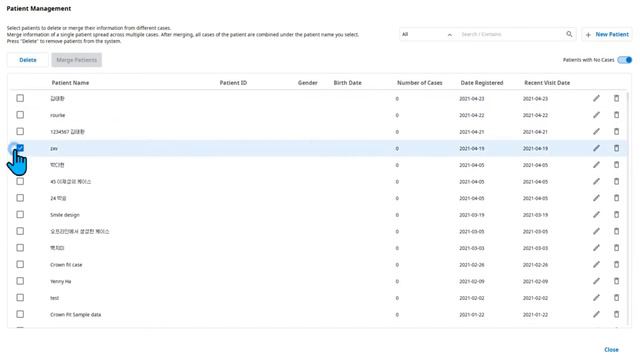The height and width of the screenshot is (360, 640).
Task: Turn off Patients with No Cases switch
Action: coord(624,60)
